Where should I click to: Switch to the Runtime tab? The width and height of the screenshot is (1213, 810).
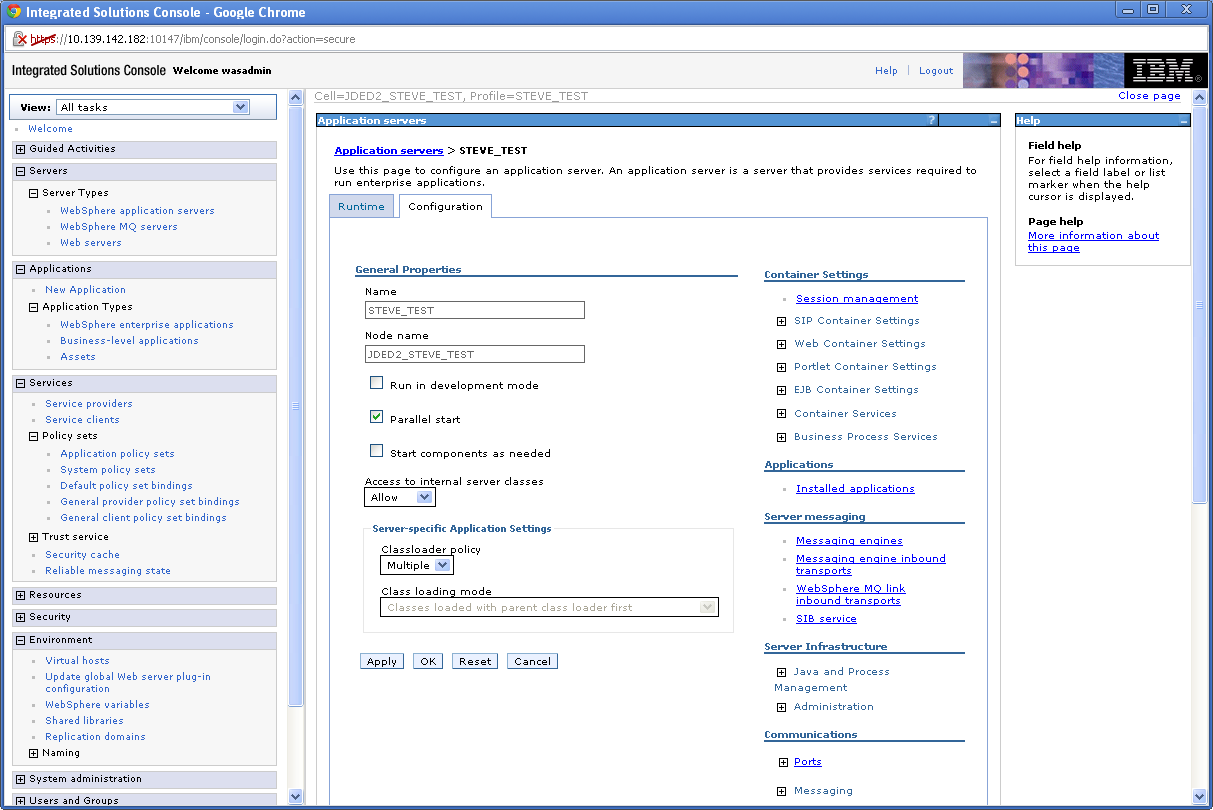coord(361,206)
